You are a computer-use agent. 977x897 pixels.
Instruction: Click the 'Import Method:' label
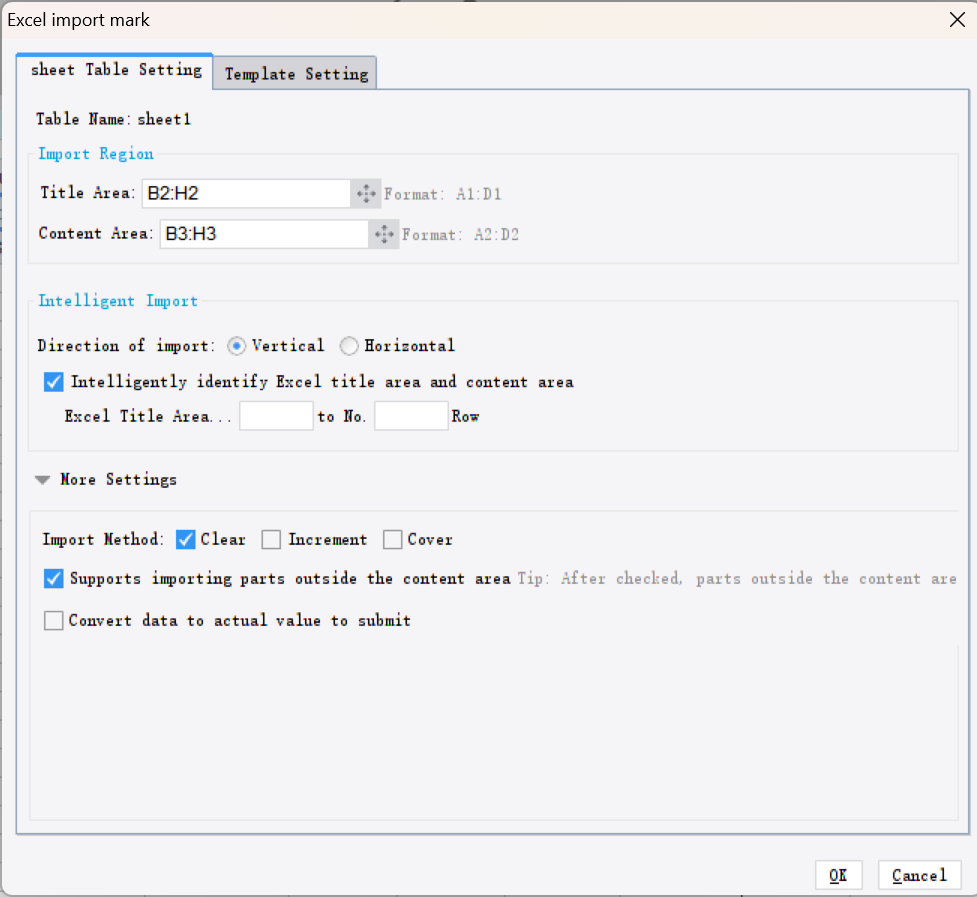(x=103, y=539)
